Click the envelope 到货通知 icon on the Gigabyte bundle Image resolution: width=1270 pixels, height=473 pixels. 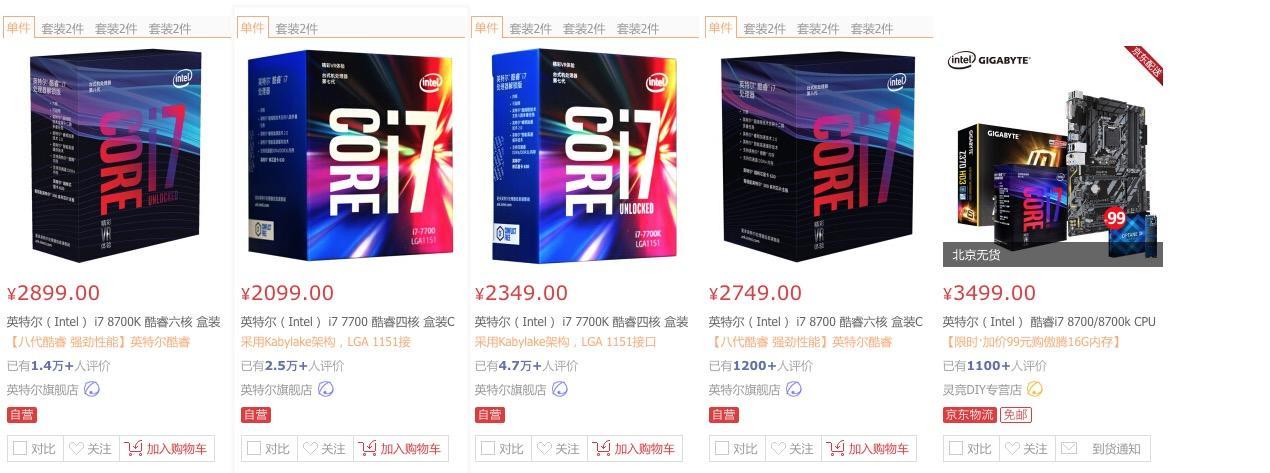click(1069, 449)
